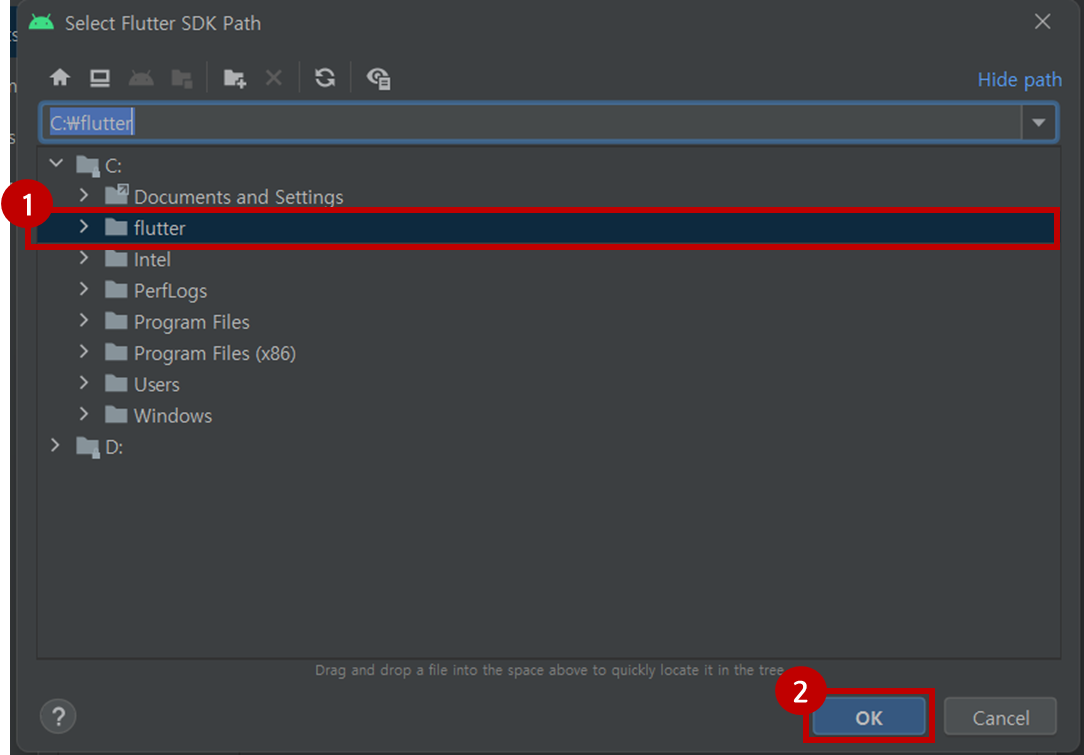1084x755 pixels.
Task: Expand the Program Files (x86) folder
Action: pos(84,352)
